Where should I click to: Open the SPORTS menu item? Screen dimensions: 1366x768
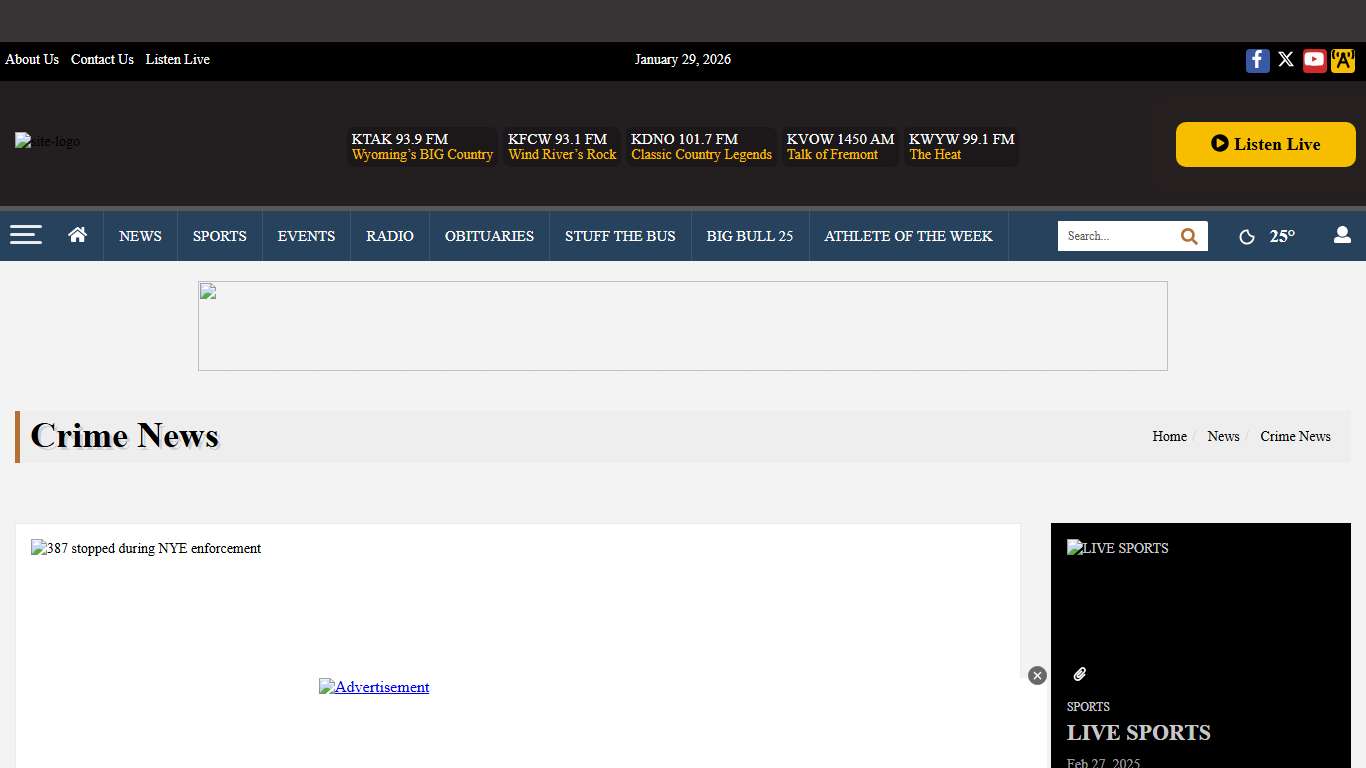(x=219, y=236)
